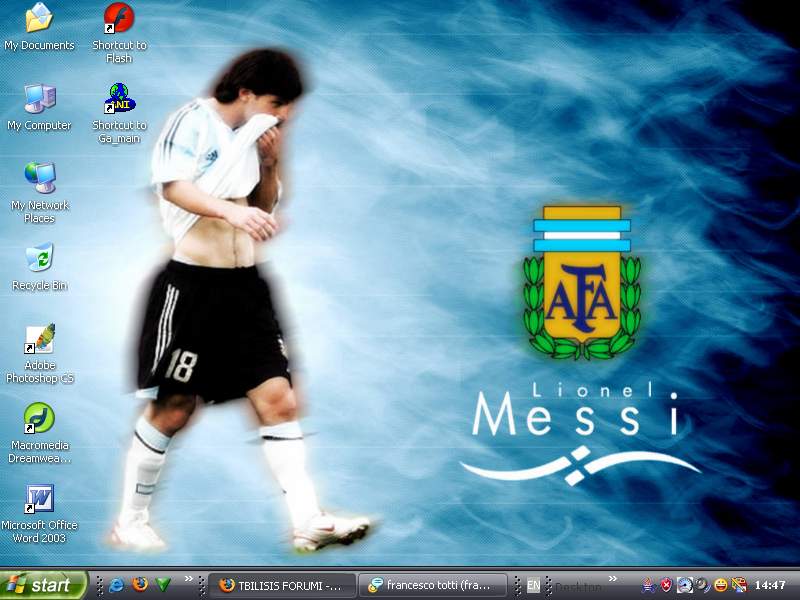Select the My Computer desktop icon
Screen dimensions: 800x600
point(39,107)
